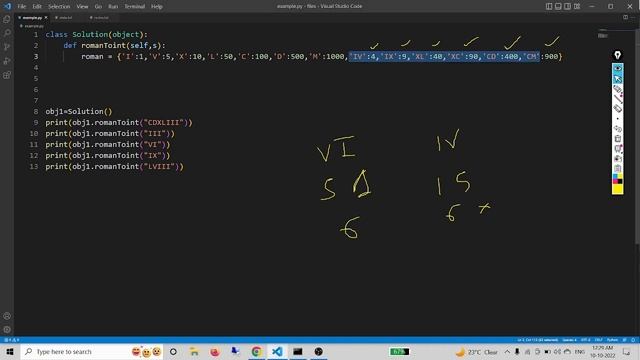
Task: Click the text 'obj1=Solution()'
Action: click(78, 111)
